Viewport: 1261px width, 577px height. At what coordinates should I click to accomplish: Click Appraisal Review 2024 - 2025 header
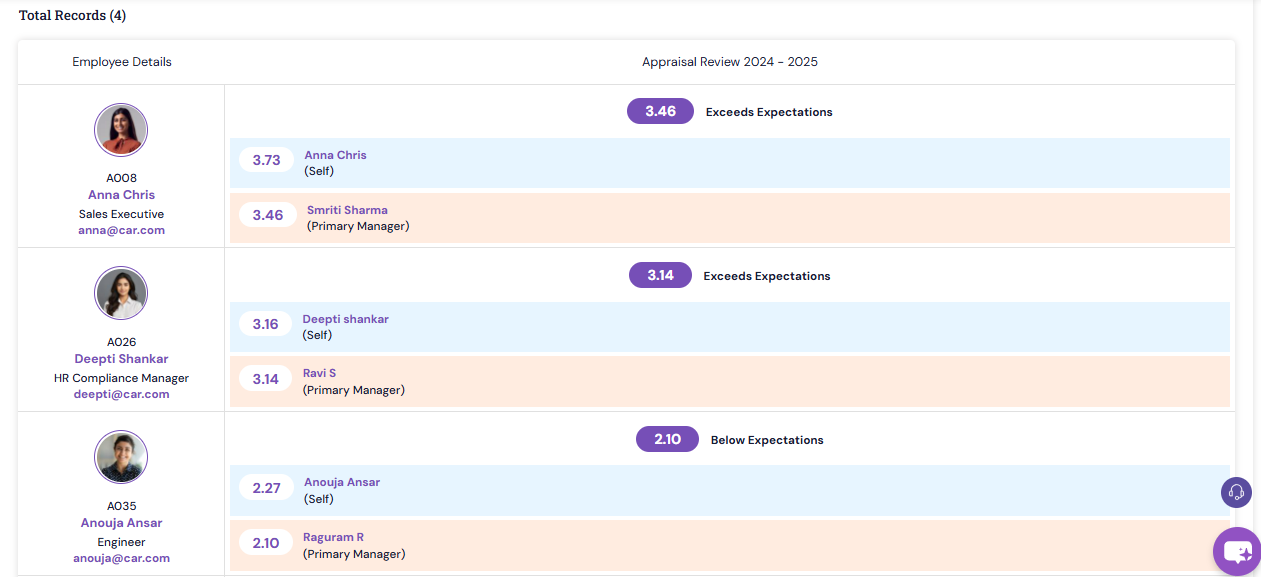pos(730,62)
